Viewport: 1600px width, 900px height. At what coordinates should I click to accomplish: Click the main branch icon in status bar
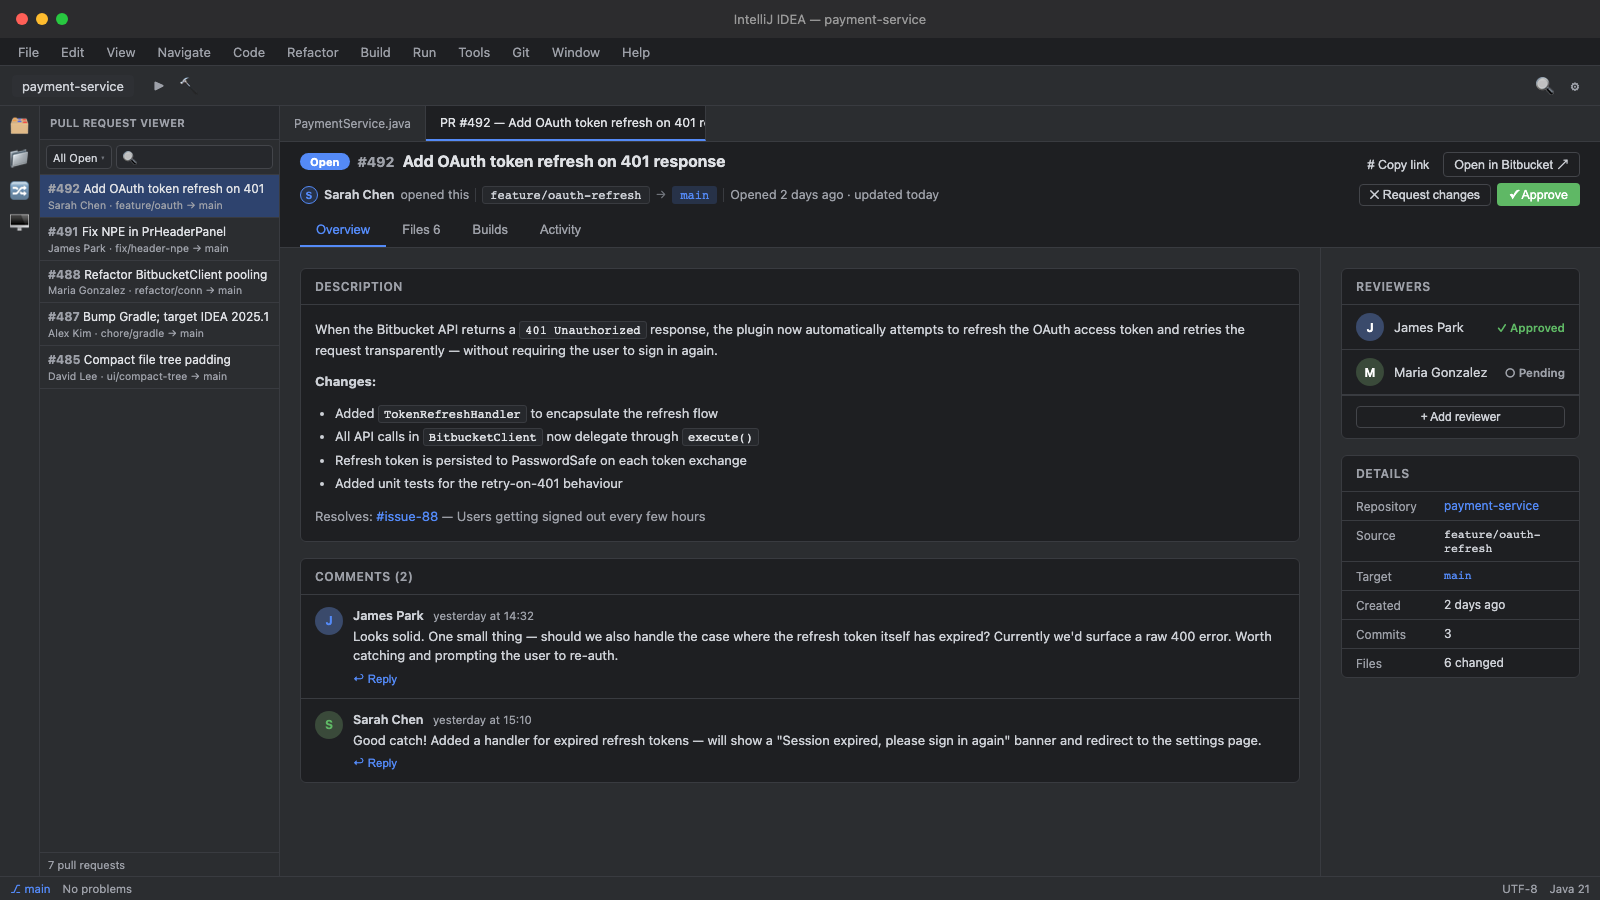[16, 889]
